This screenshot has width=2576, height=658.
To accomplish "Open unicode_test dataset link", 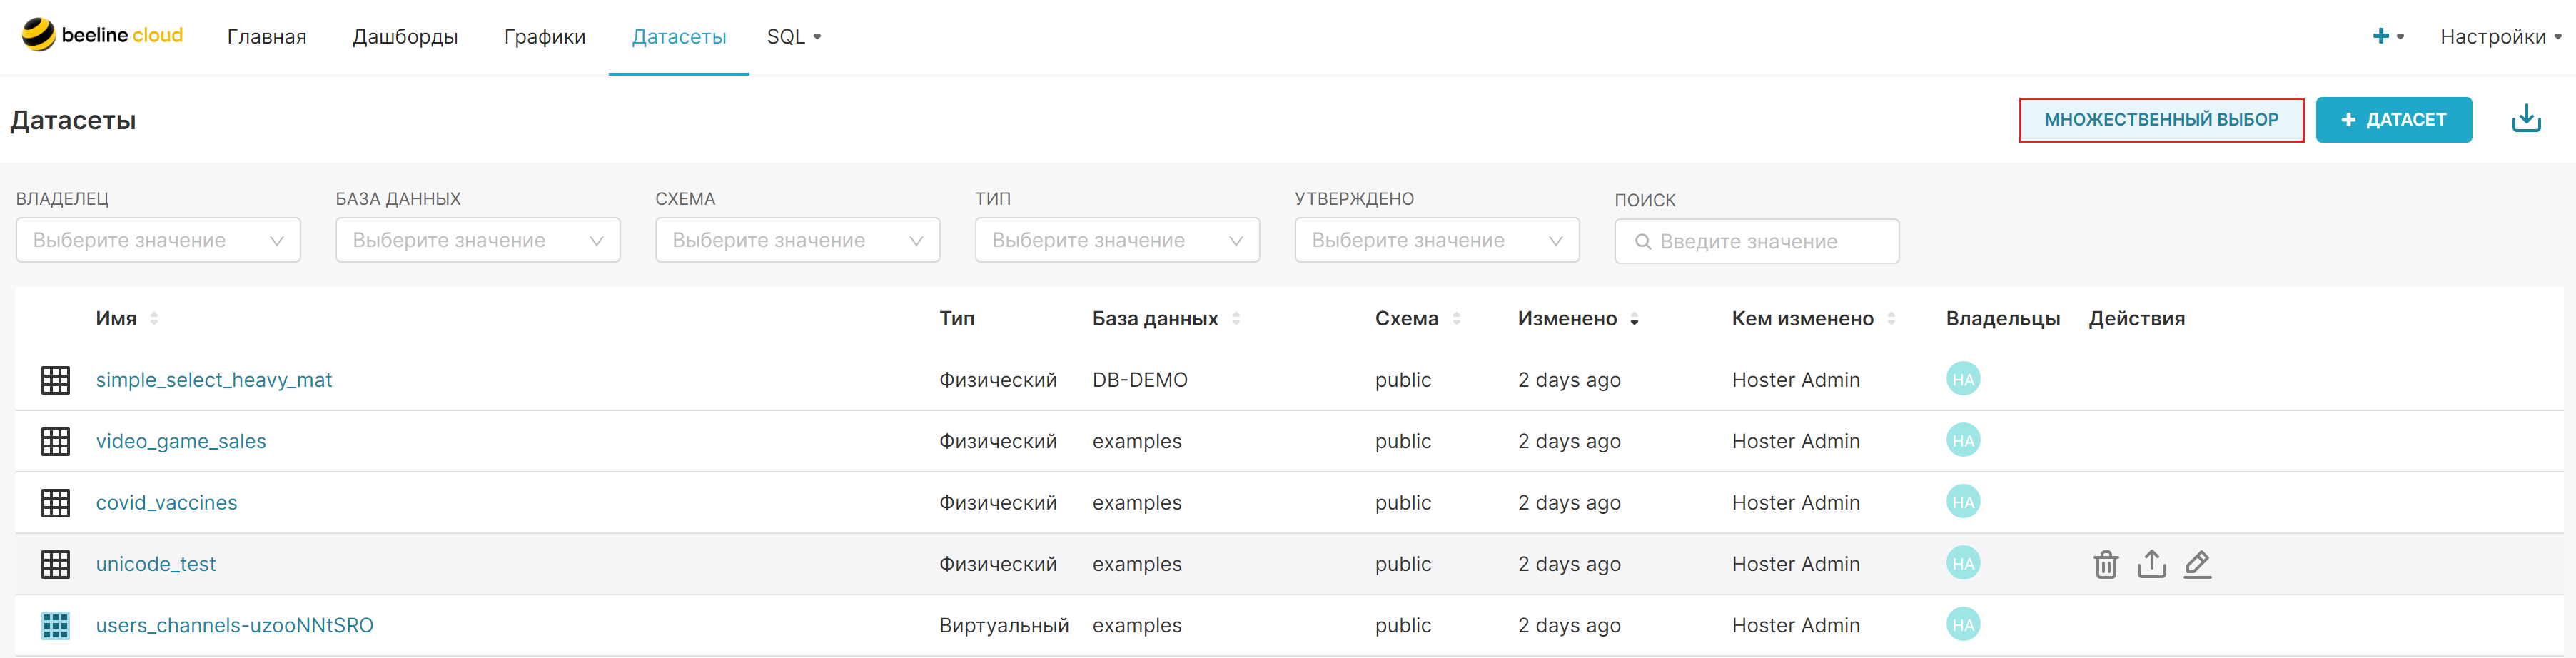I will [x=156, y=564].
